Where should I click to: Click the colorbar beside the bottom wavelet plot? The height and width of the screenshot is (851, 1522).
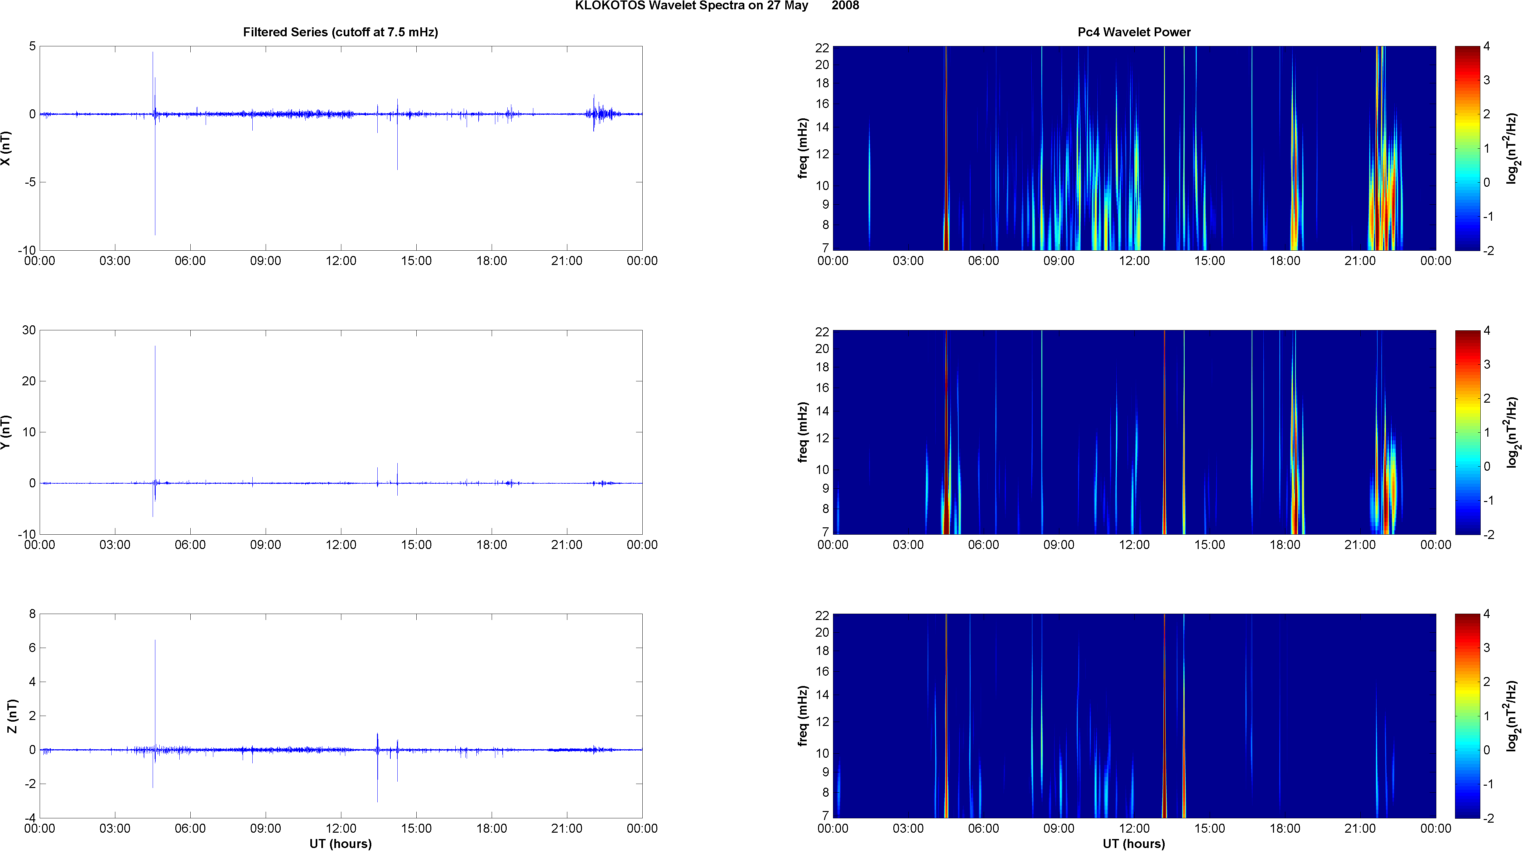1466,716
